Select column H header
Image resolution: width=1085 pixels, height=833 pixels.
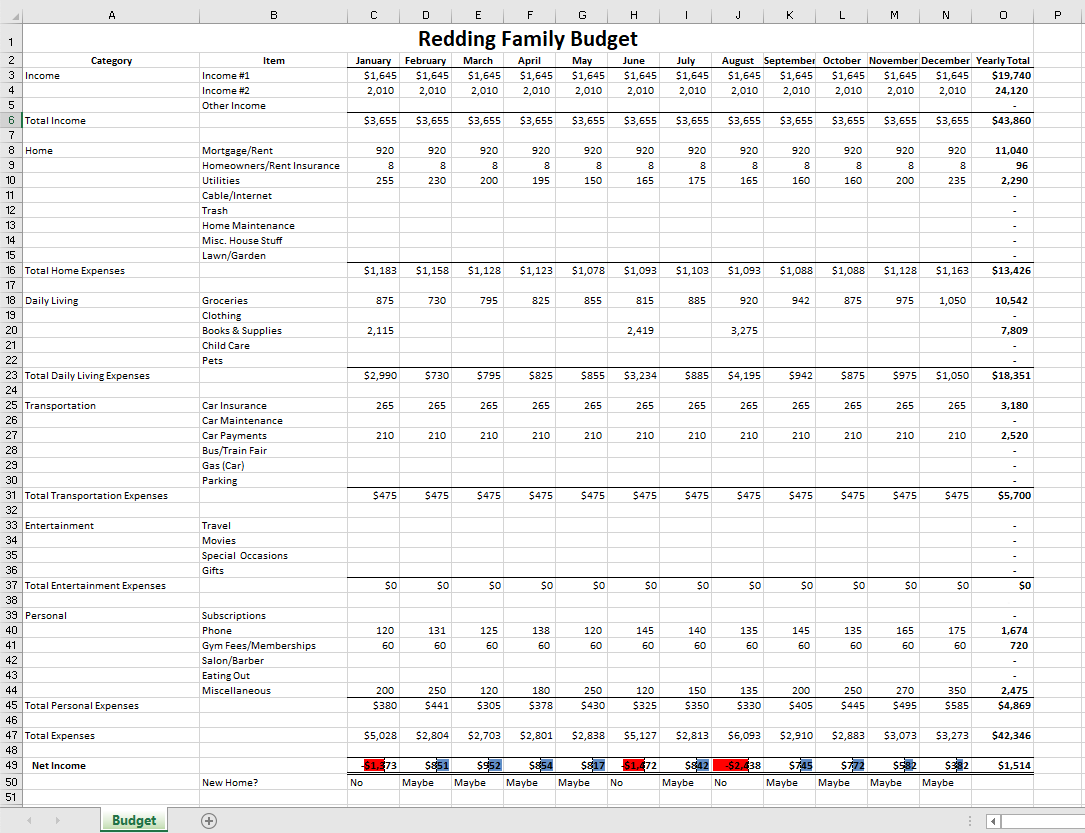[633, 15]
